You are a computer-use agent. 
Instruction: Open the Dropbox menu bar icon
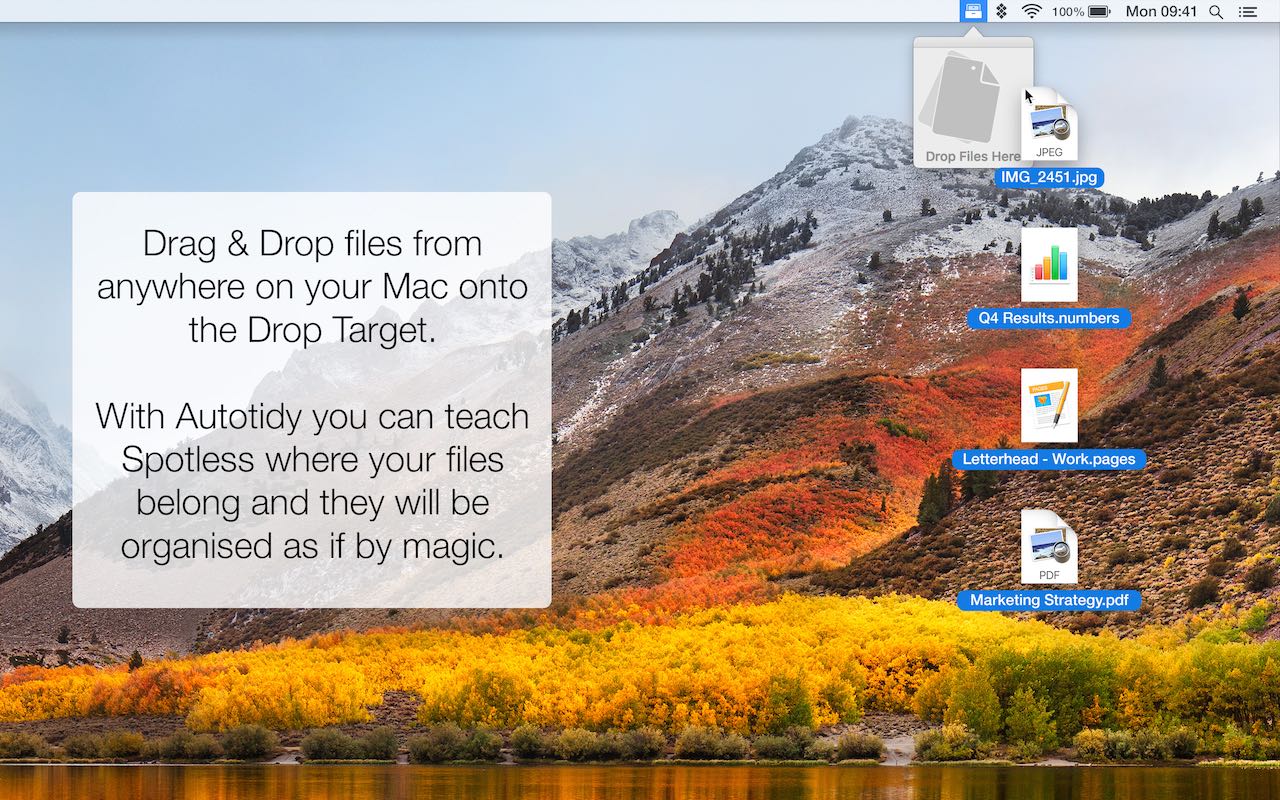pos(1001,11)
